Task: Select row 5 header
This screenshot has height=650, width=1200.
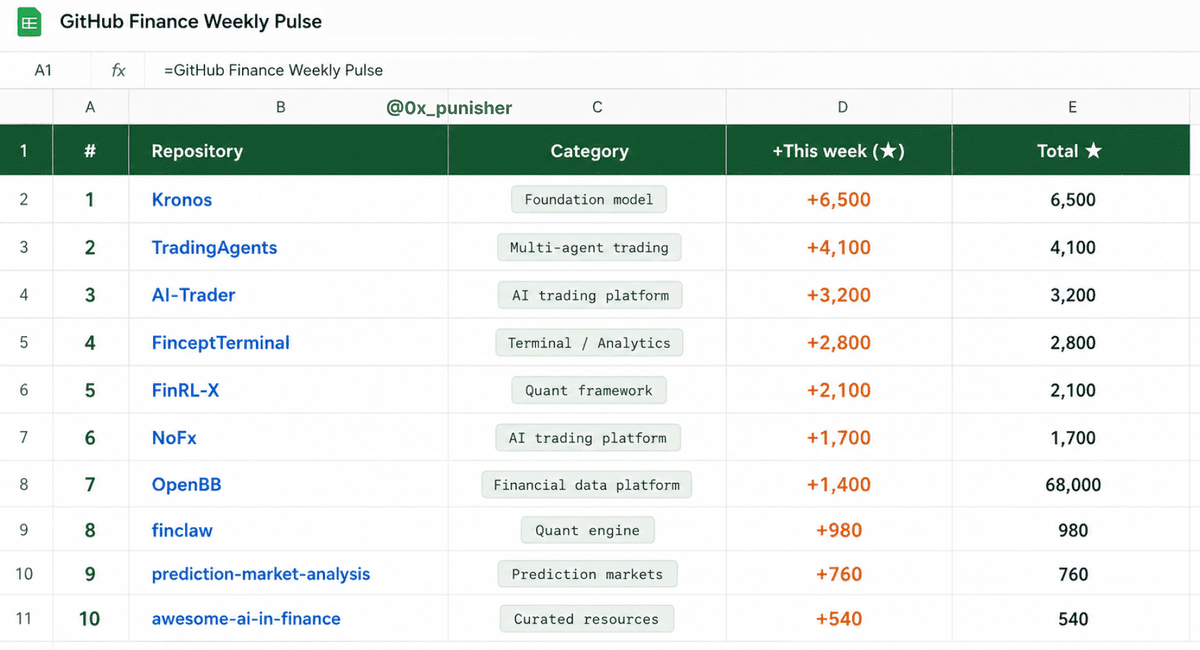Action: 24,343
